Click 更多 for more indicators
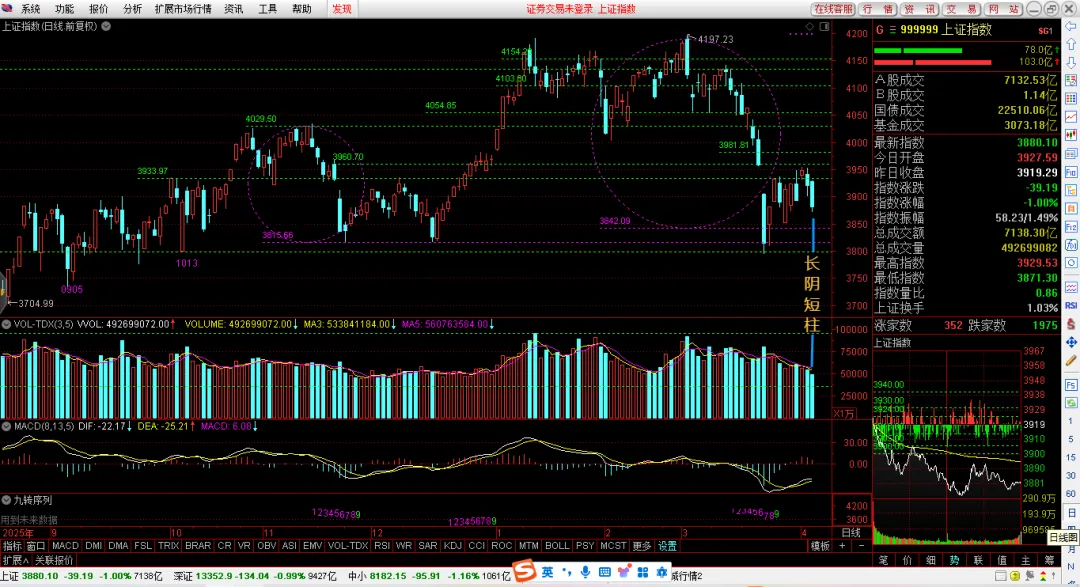 [x=641, y=546]
